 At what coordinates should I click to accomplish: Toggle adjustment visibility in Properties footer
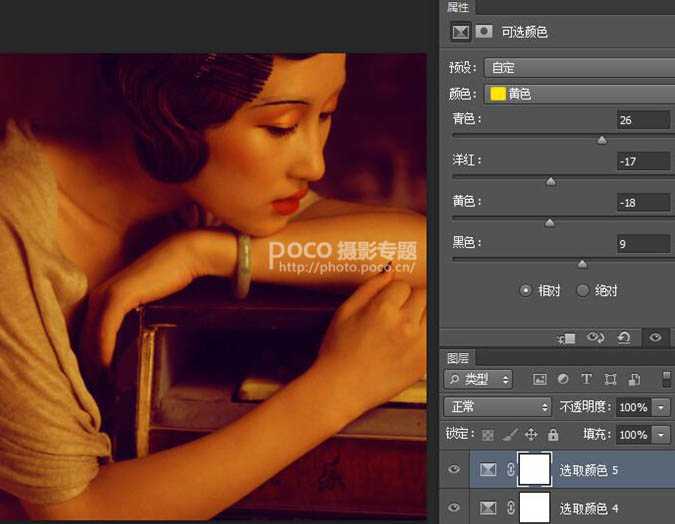655,338
